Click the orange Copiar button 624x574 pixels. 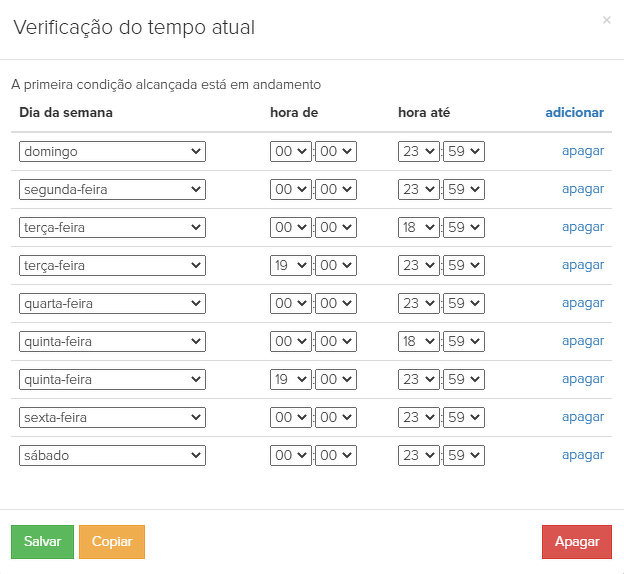(x=112, y=541)
